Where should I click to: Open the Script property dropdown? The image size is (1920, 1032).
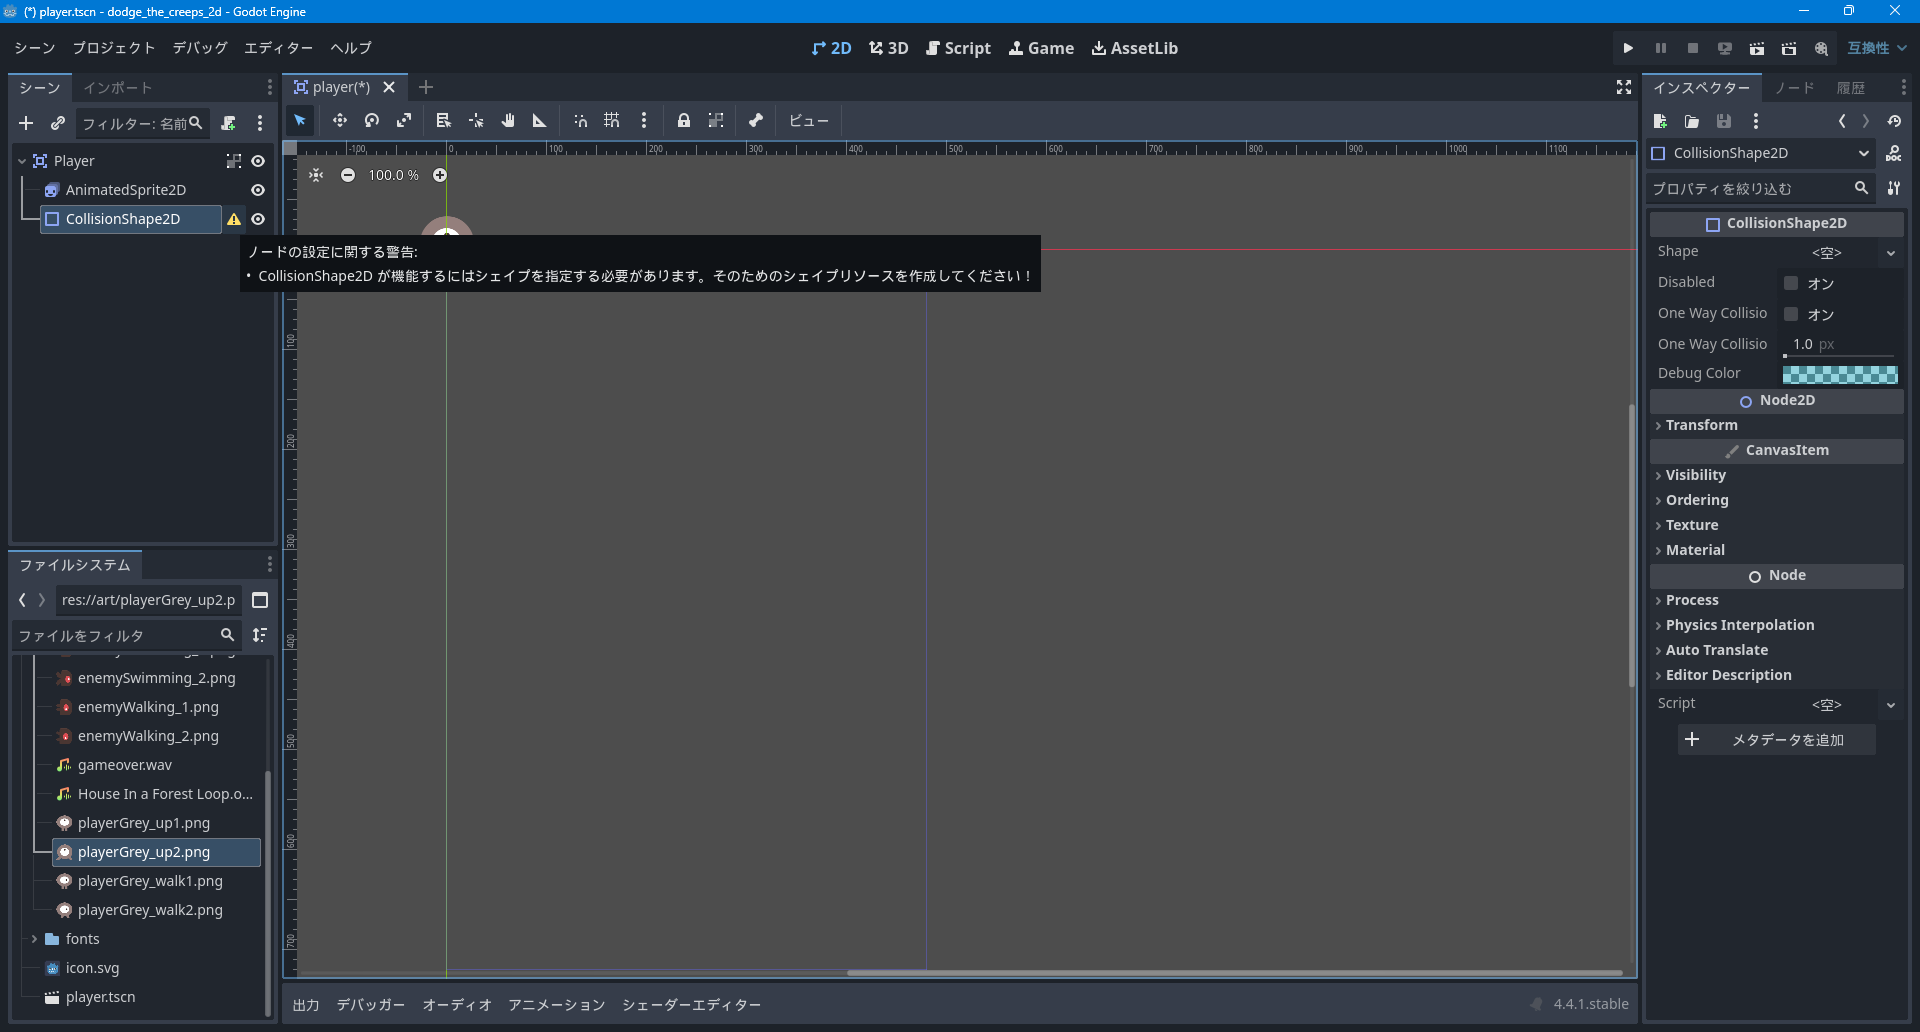click(x=1891, y=705)
